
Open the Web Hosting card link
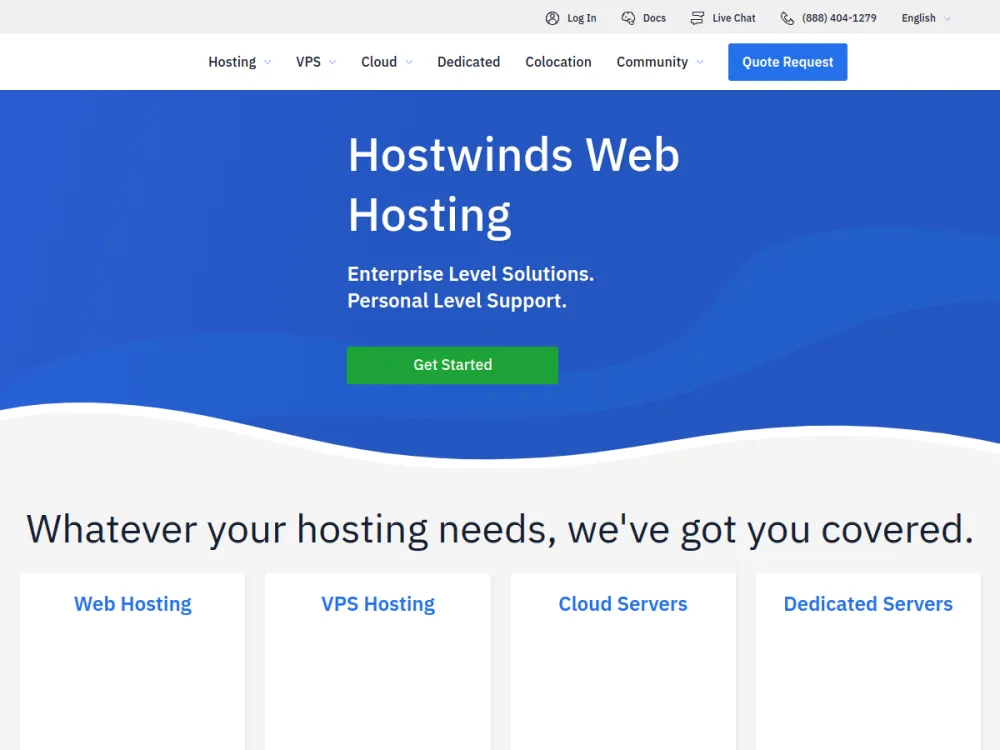(133, 604)
